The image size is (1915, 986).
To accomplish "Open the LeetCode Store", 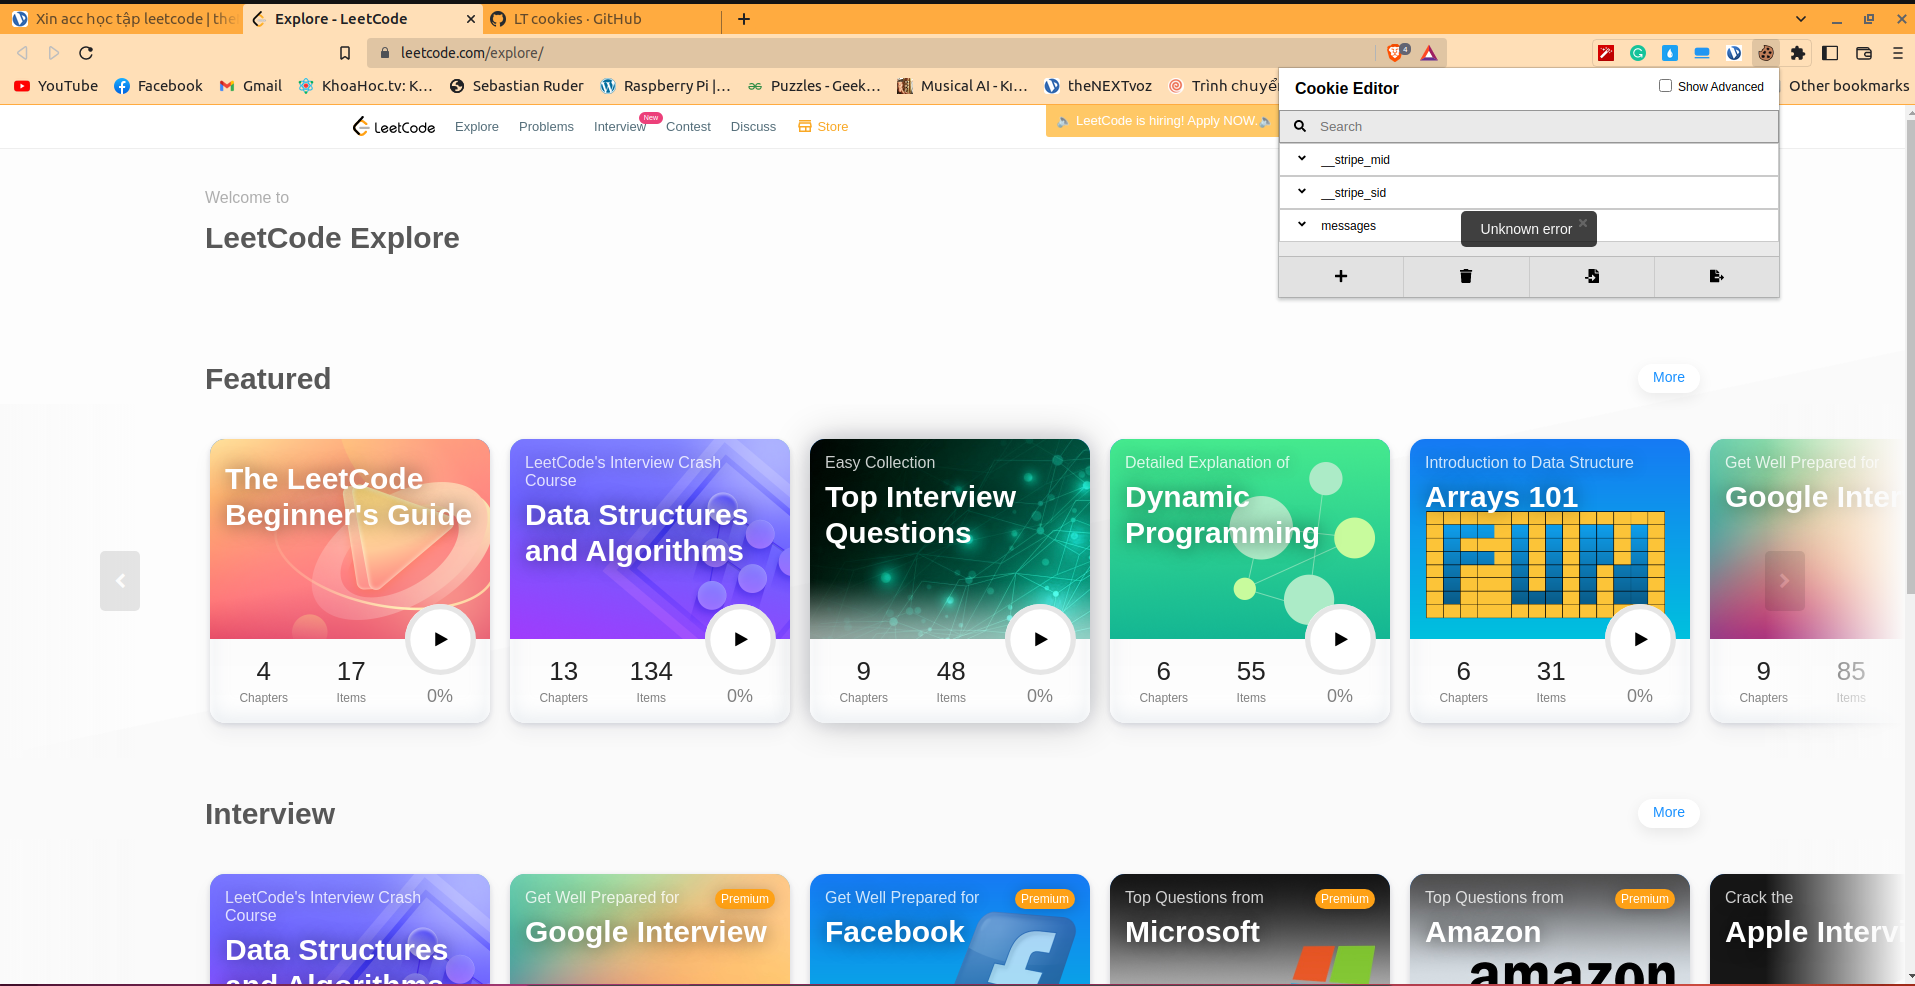I will pyautogui.click(x=823, y=127).
